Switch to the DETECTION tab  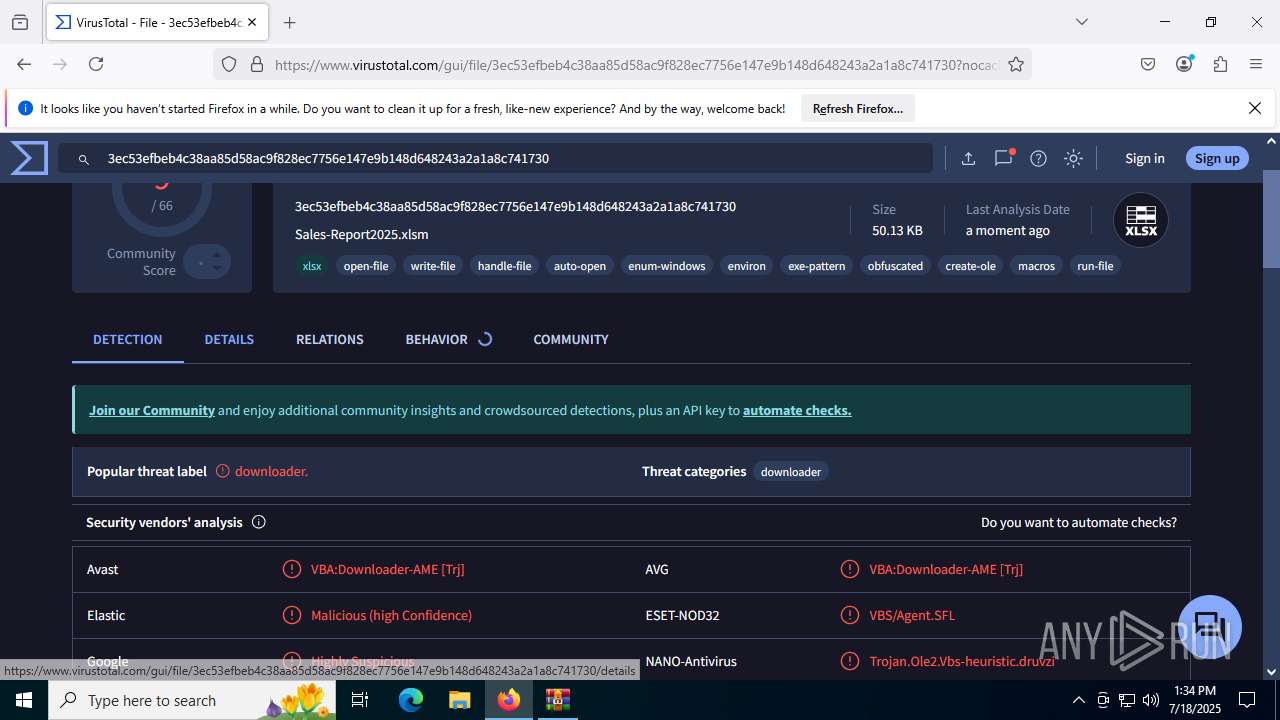(127, 339)
